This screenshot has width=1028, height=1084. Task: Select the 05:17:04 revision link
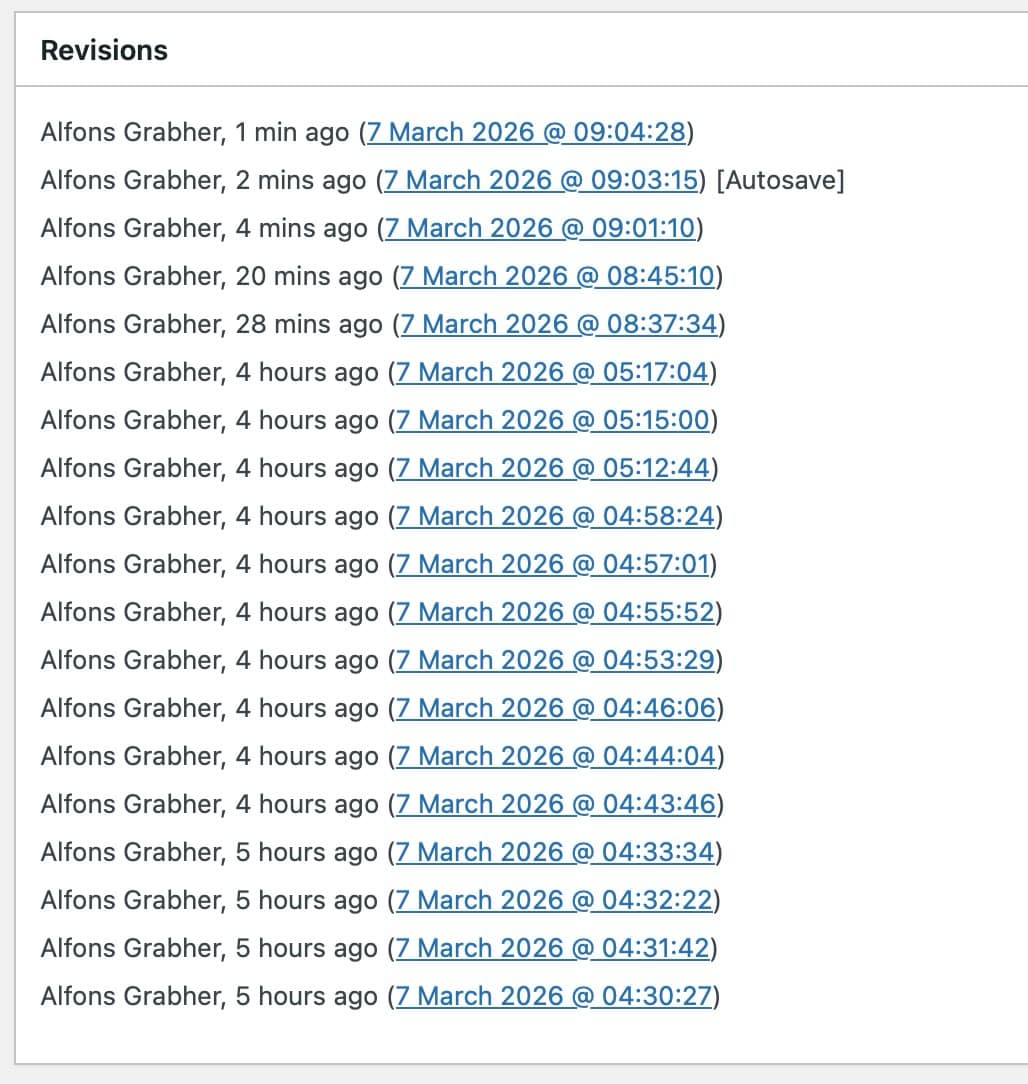[552, 372]
